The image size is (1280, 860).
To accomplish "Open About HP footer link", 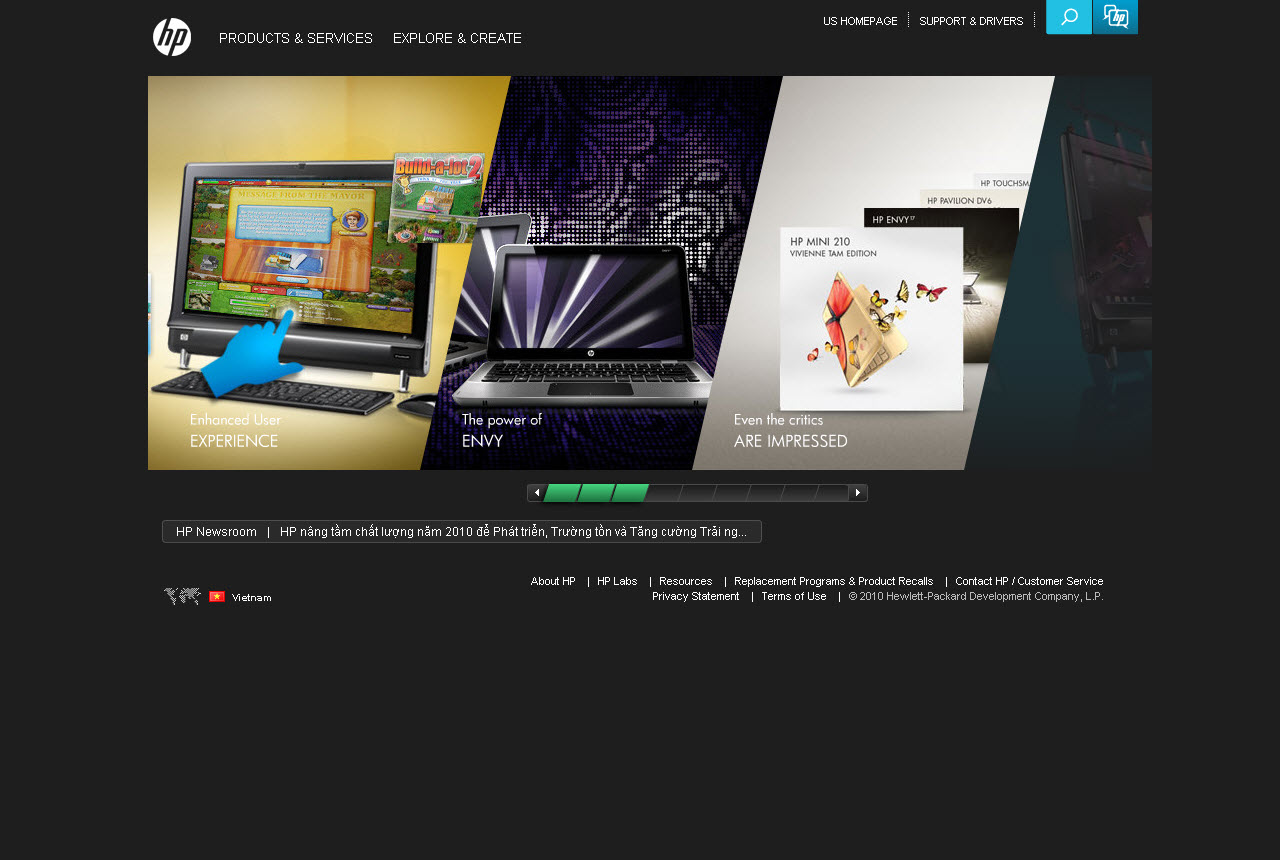I will pos(553,581).
